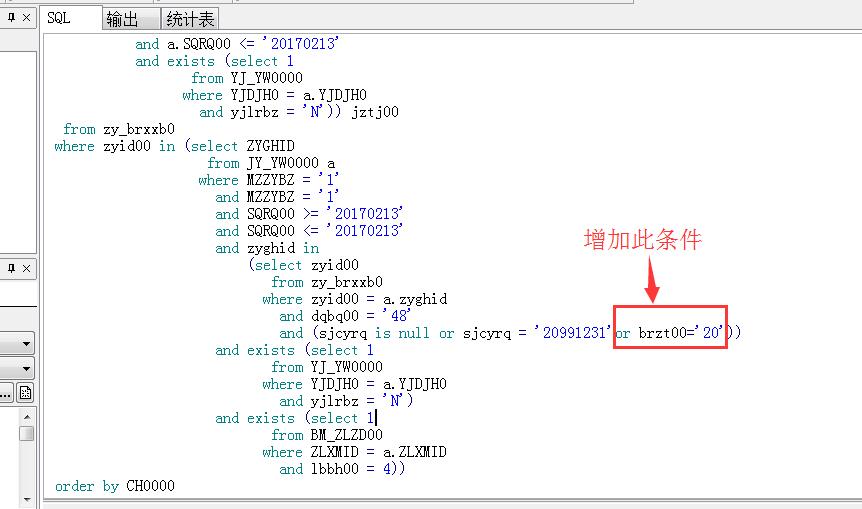Click the text "a.SQRQ00 <= '20170213'"
This screenshot has width=862, height=509.
click(253, 43)
